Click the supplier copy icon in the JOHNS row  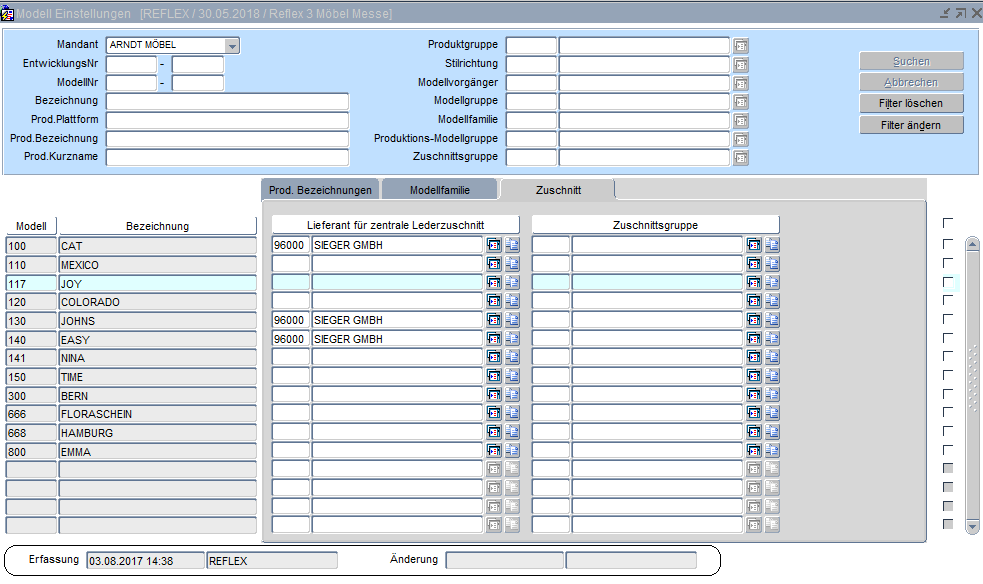512,321
